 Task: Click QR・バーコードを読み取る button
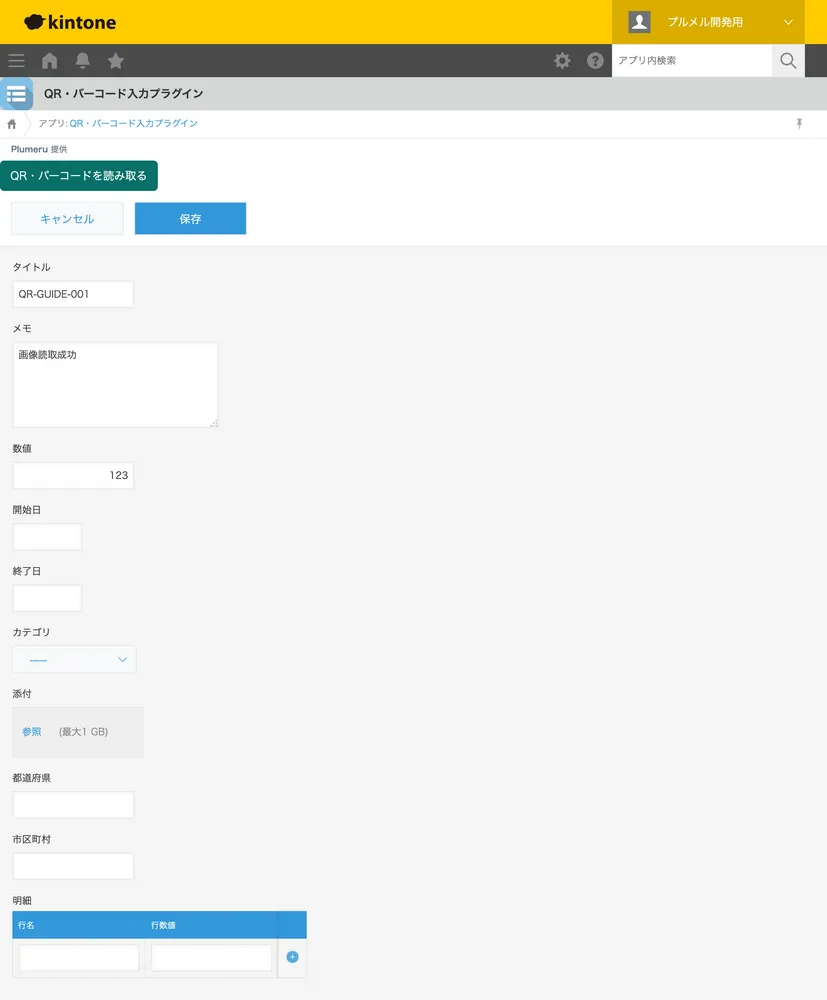pyautogui.click(x=78, y=175)
